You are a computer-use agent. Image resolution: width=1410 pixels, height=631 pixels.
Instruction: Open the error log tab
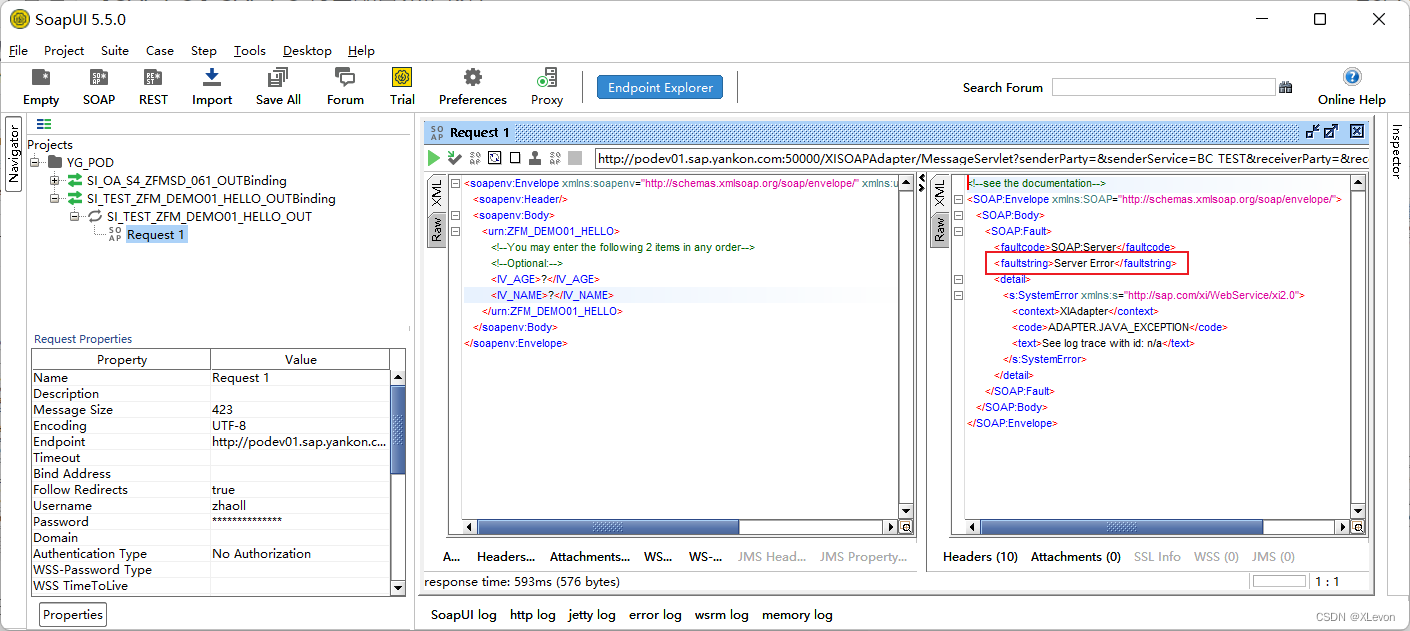655,615
